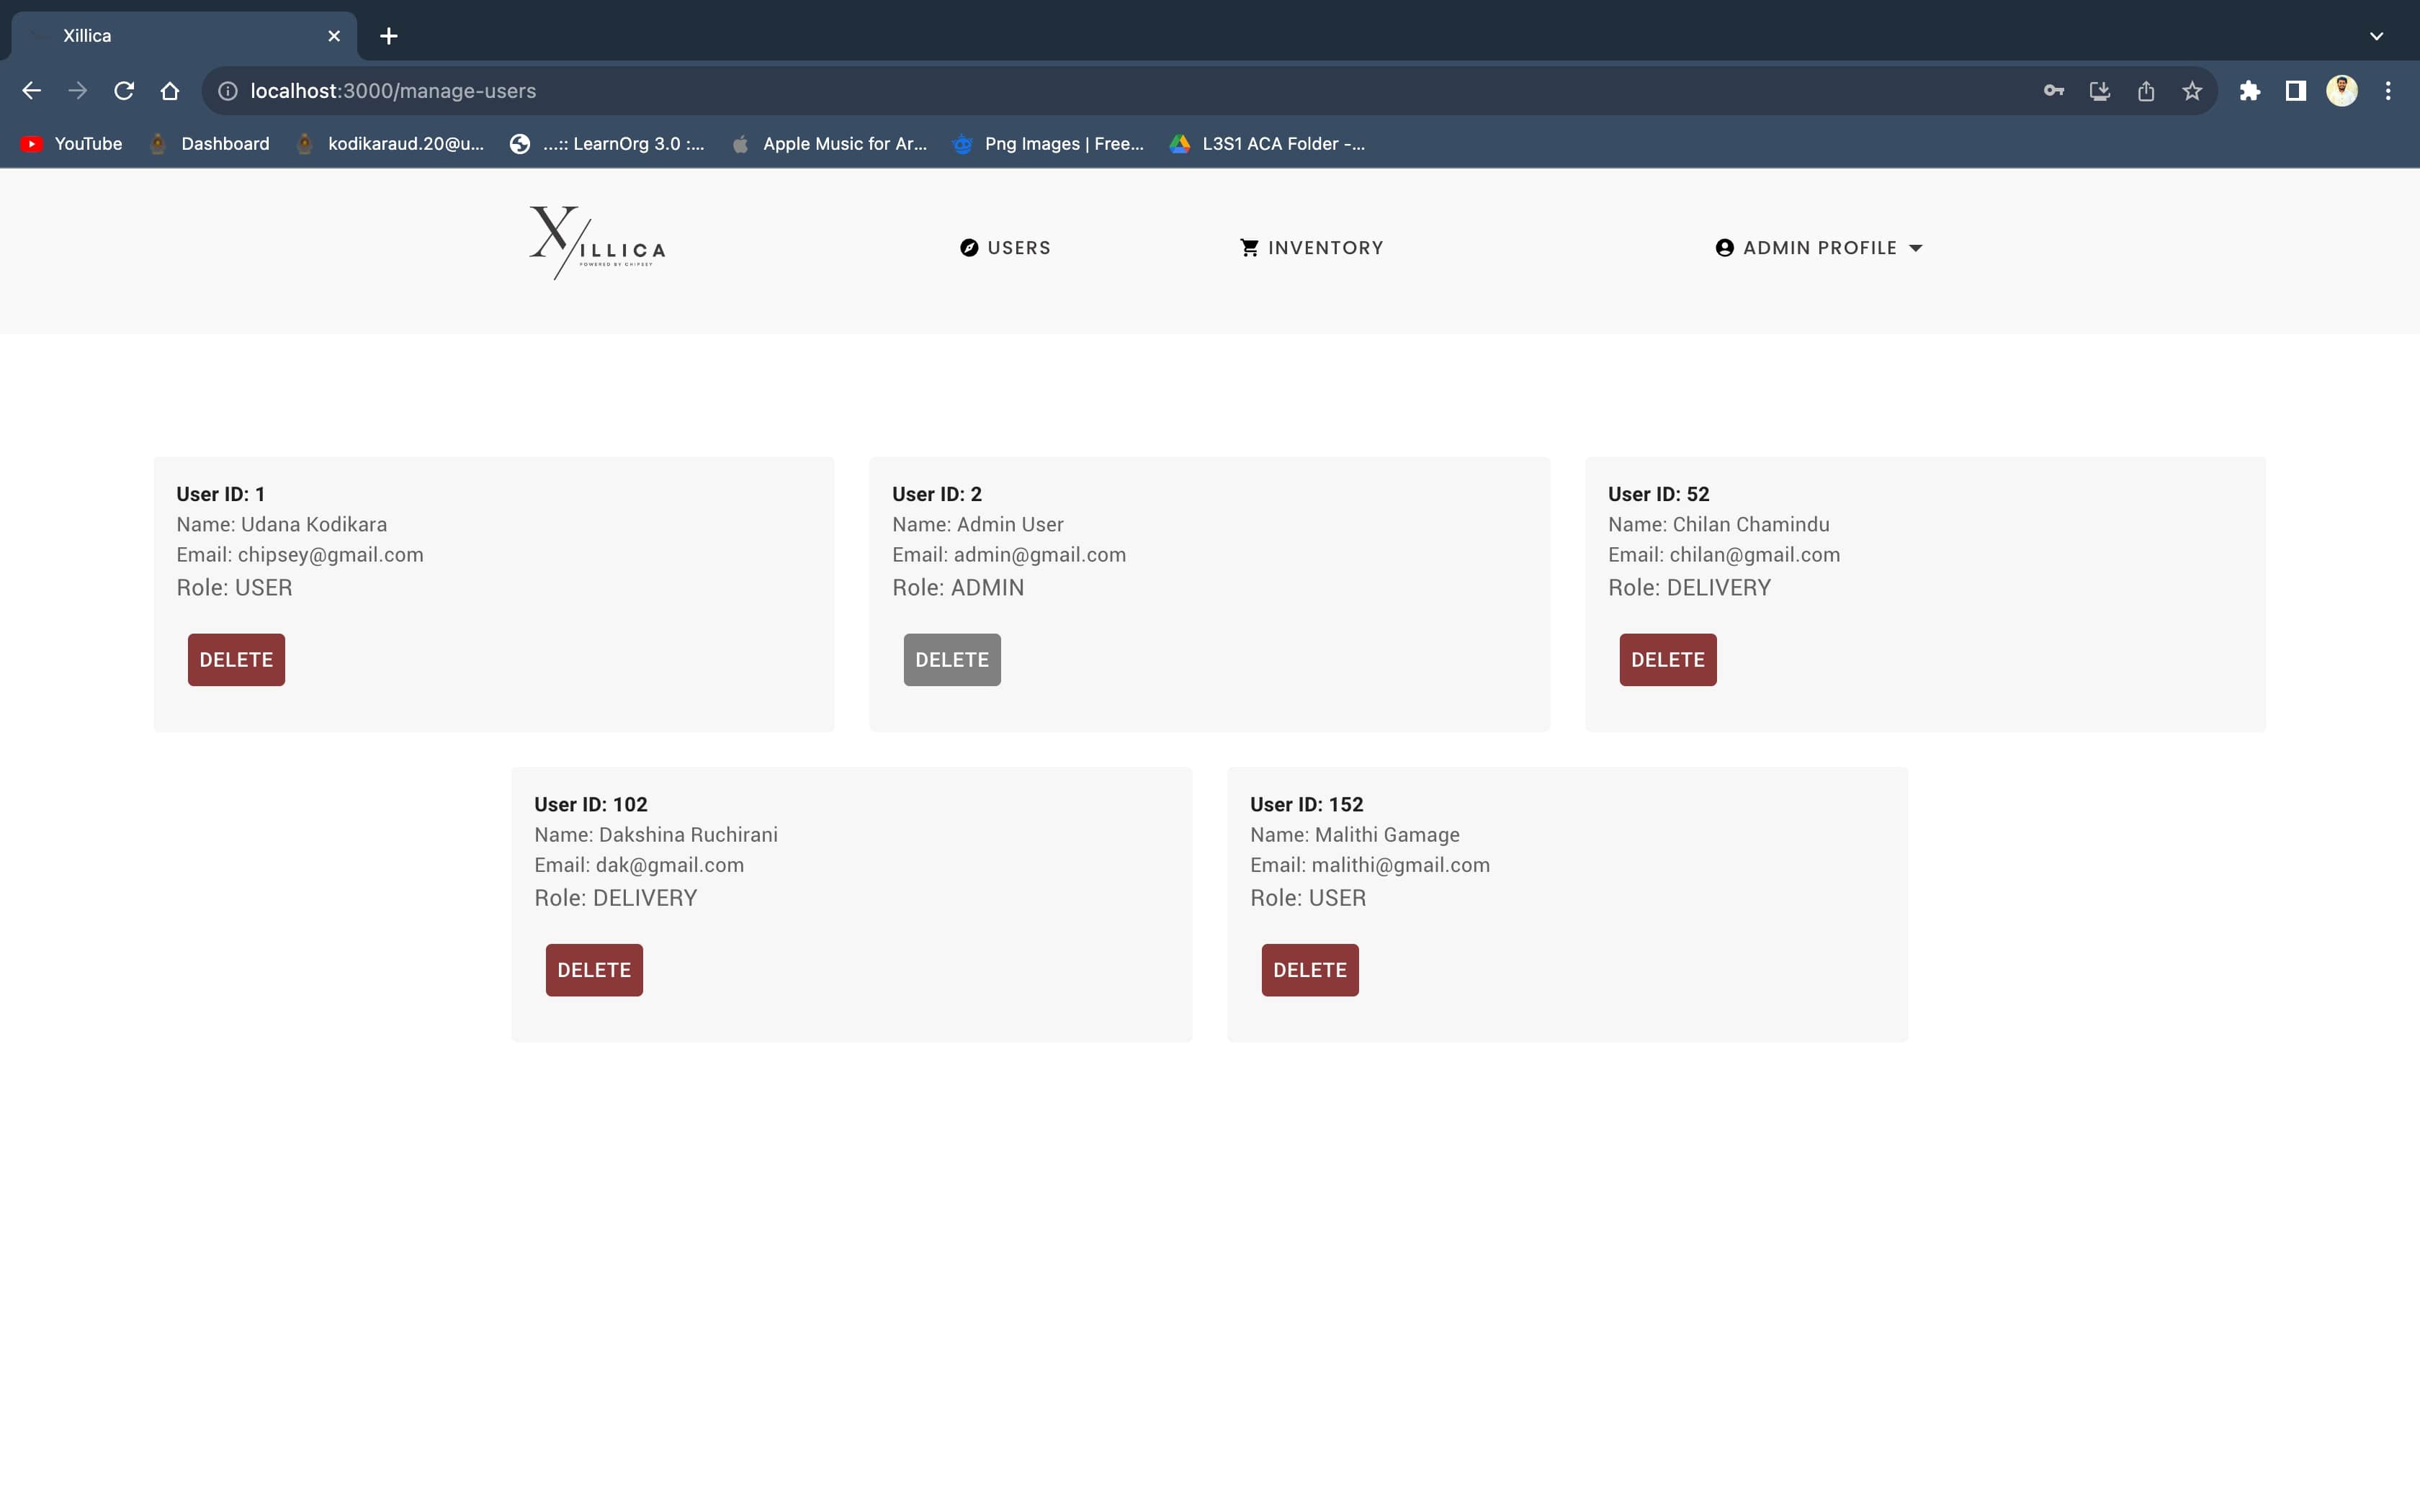This screenshot has width=2420, height=1512.
Task: Open the Users navigation link
Action: (1005, 248)
